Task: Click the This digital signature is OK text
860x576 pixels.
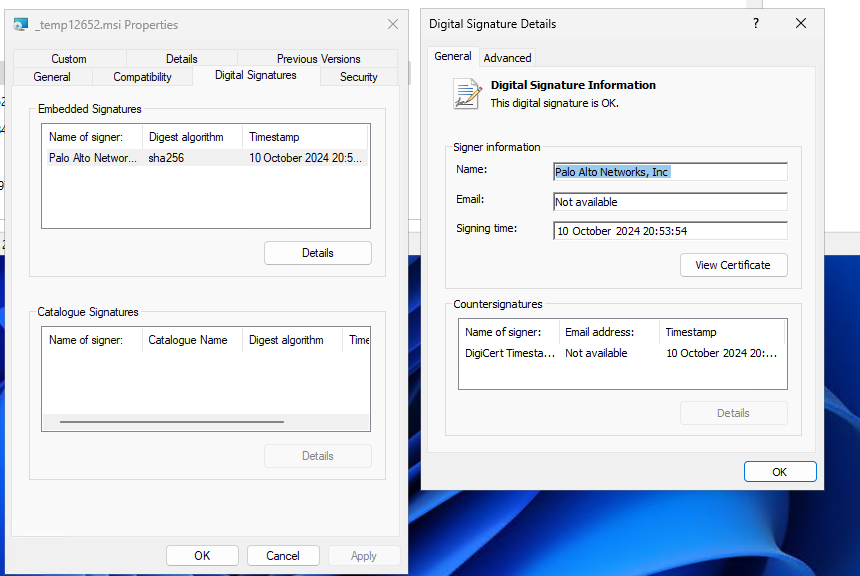Action: click(x=555, y=103)
